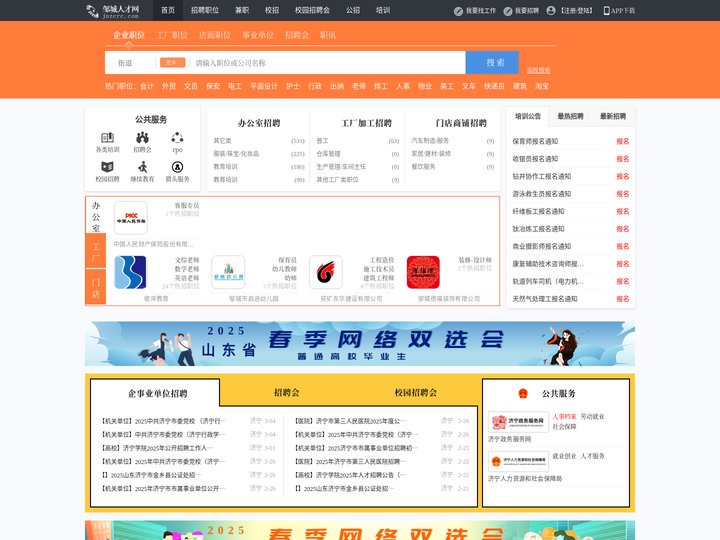Click 报名 next to 保育师报名通知
Screen dimensions: 720x540
point(623,141)
